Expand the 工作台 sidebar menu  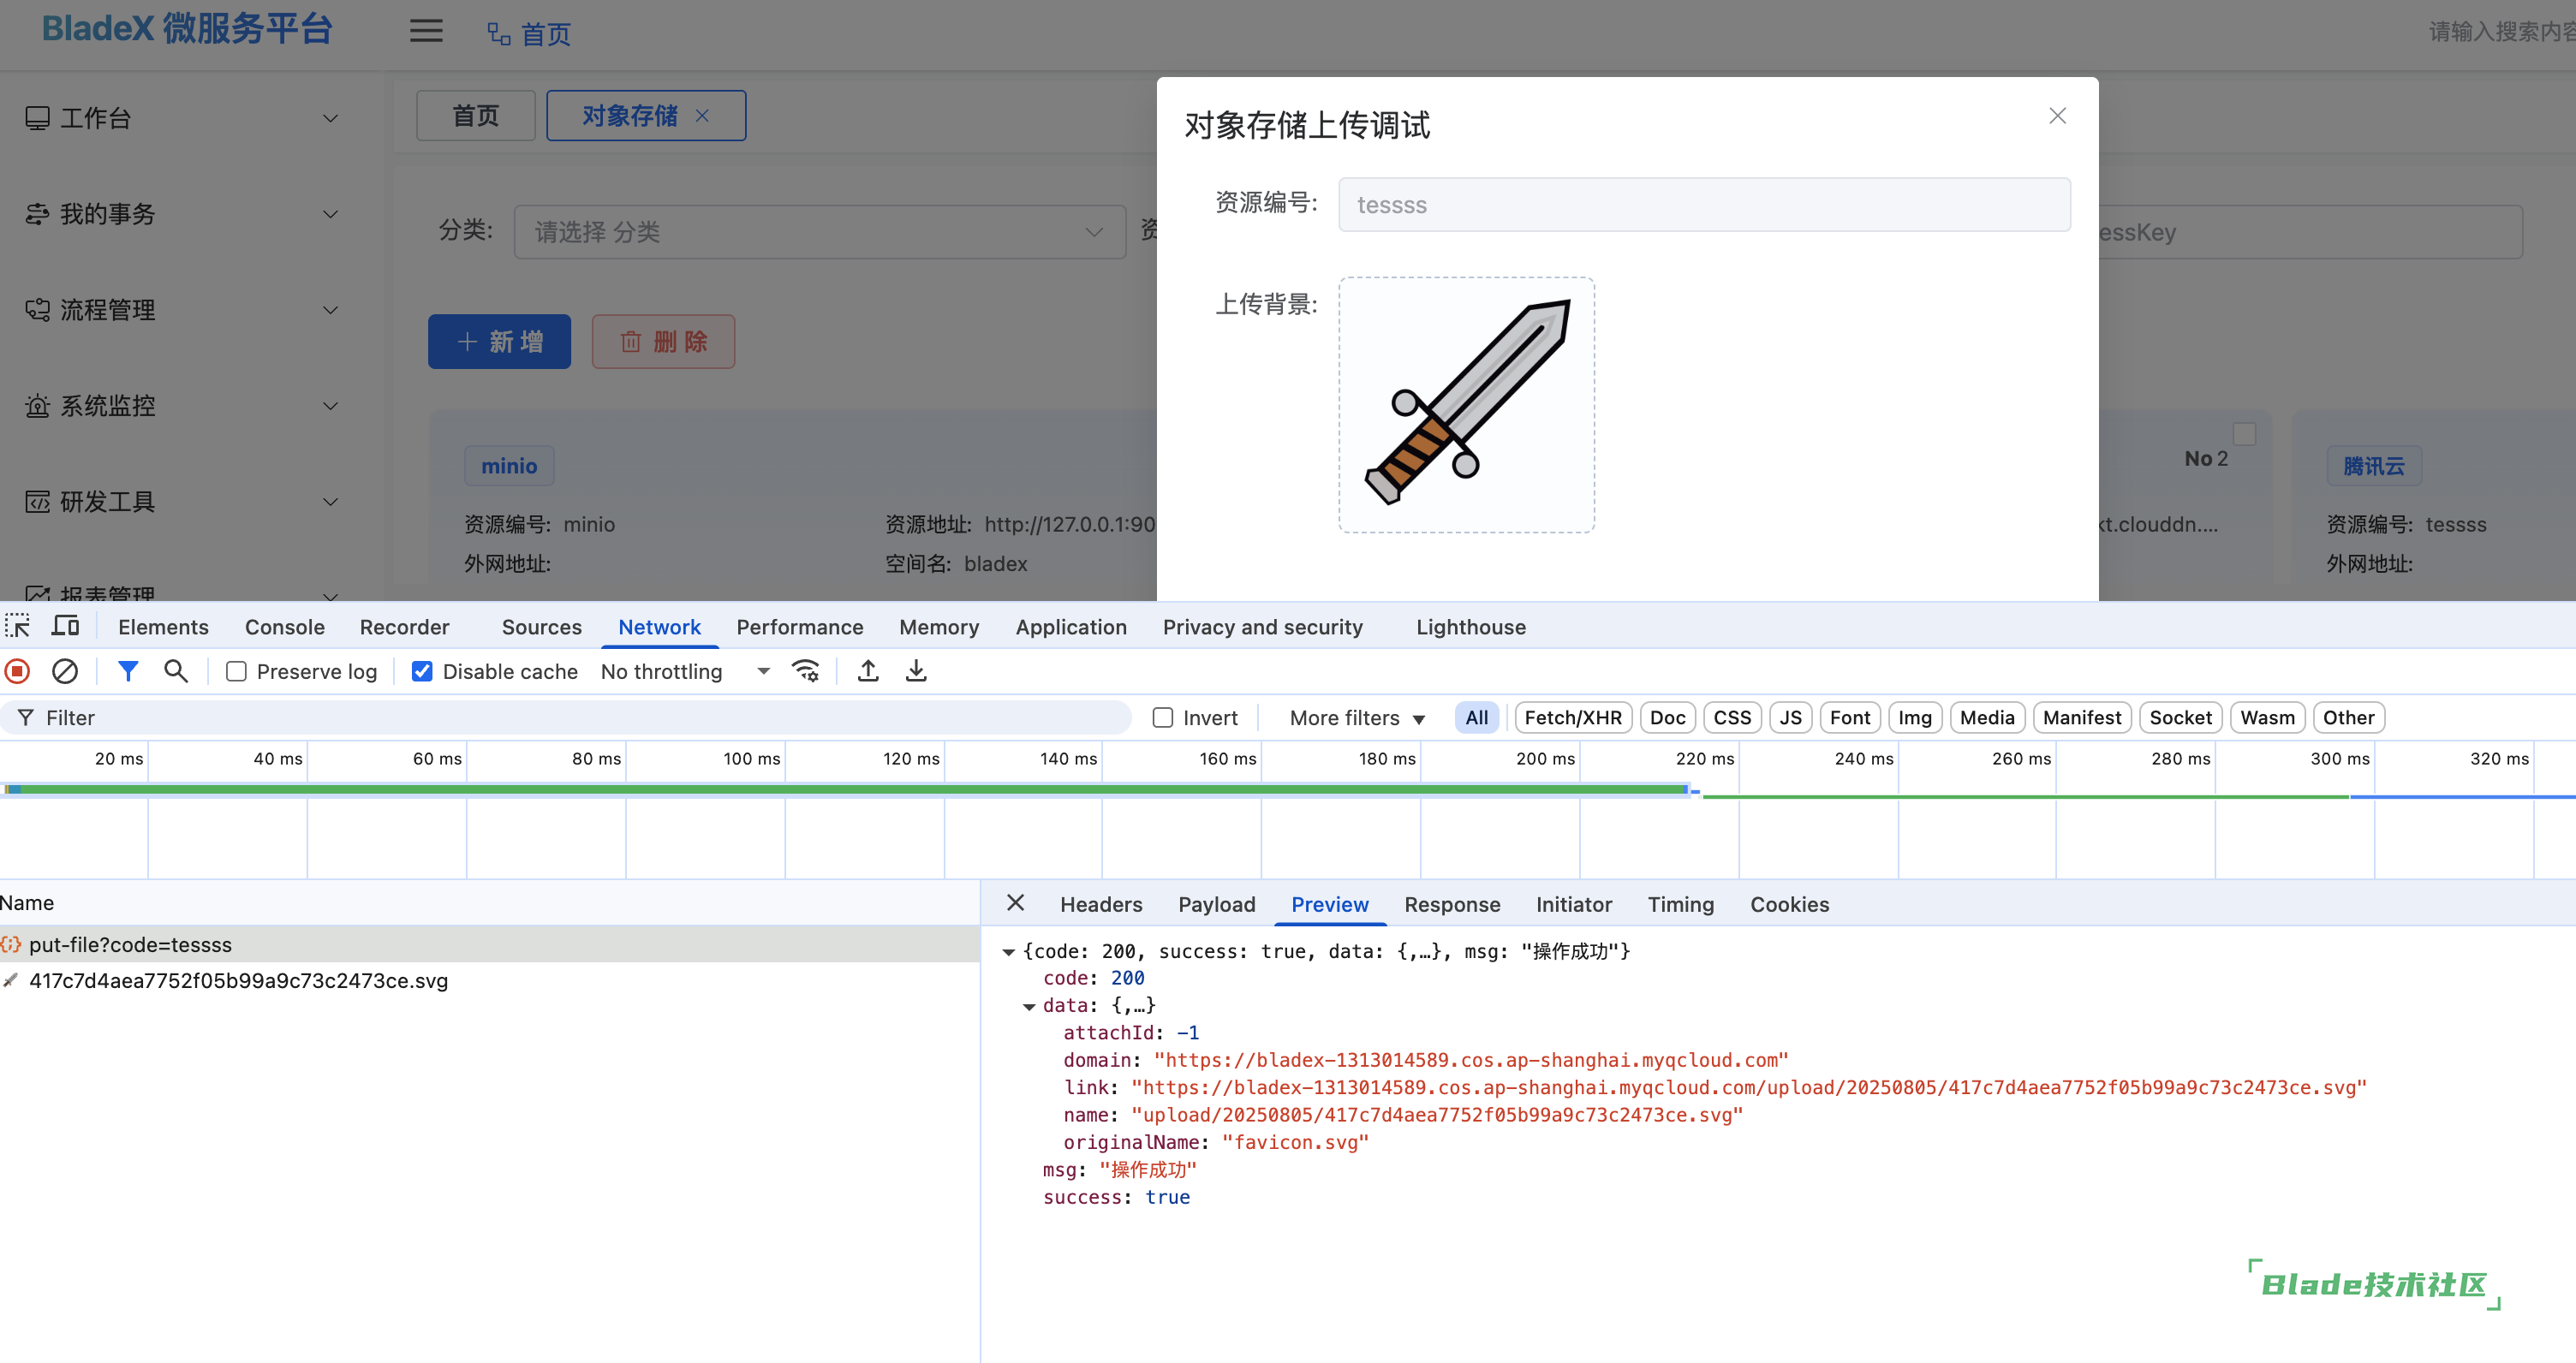click(330, 118)
